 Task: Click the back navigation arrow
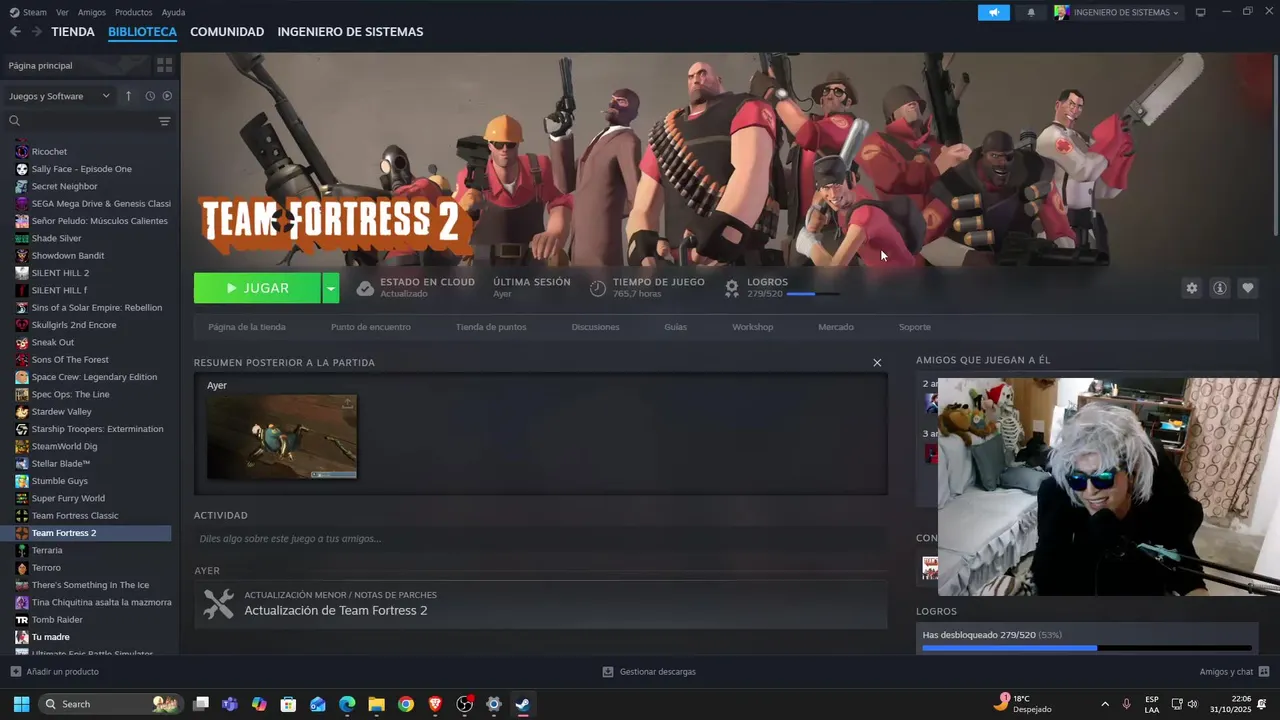[15, 32]
